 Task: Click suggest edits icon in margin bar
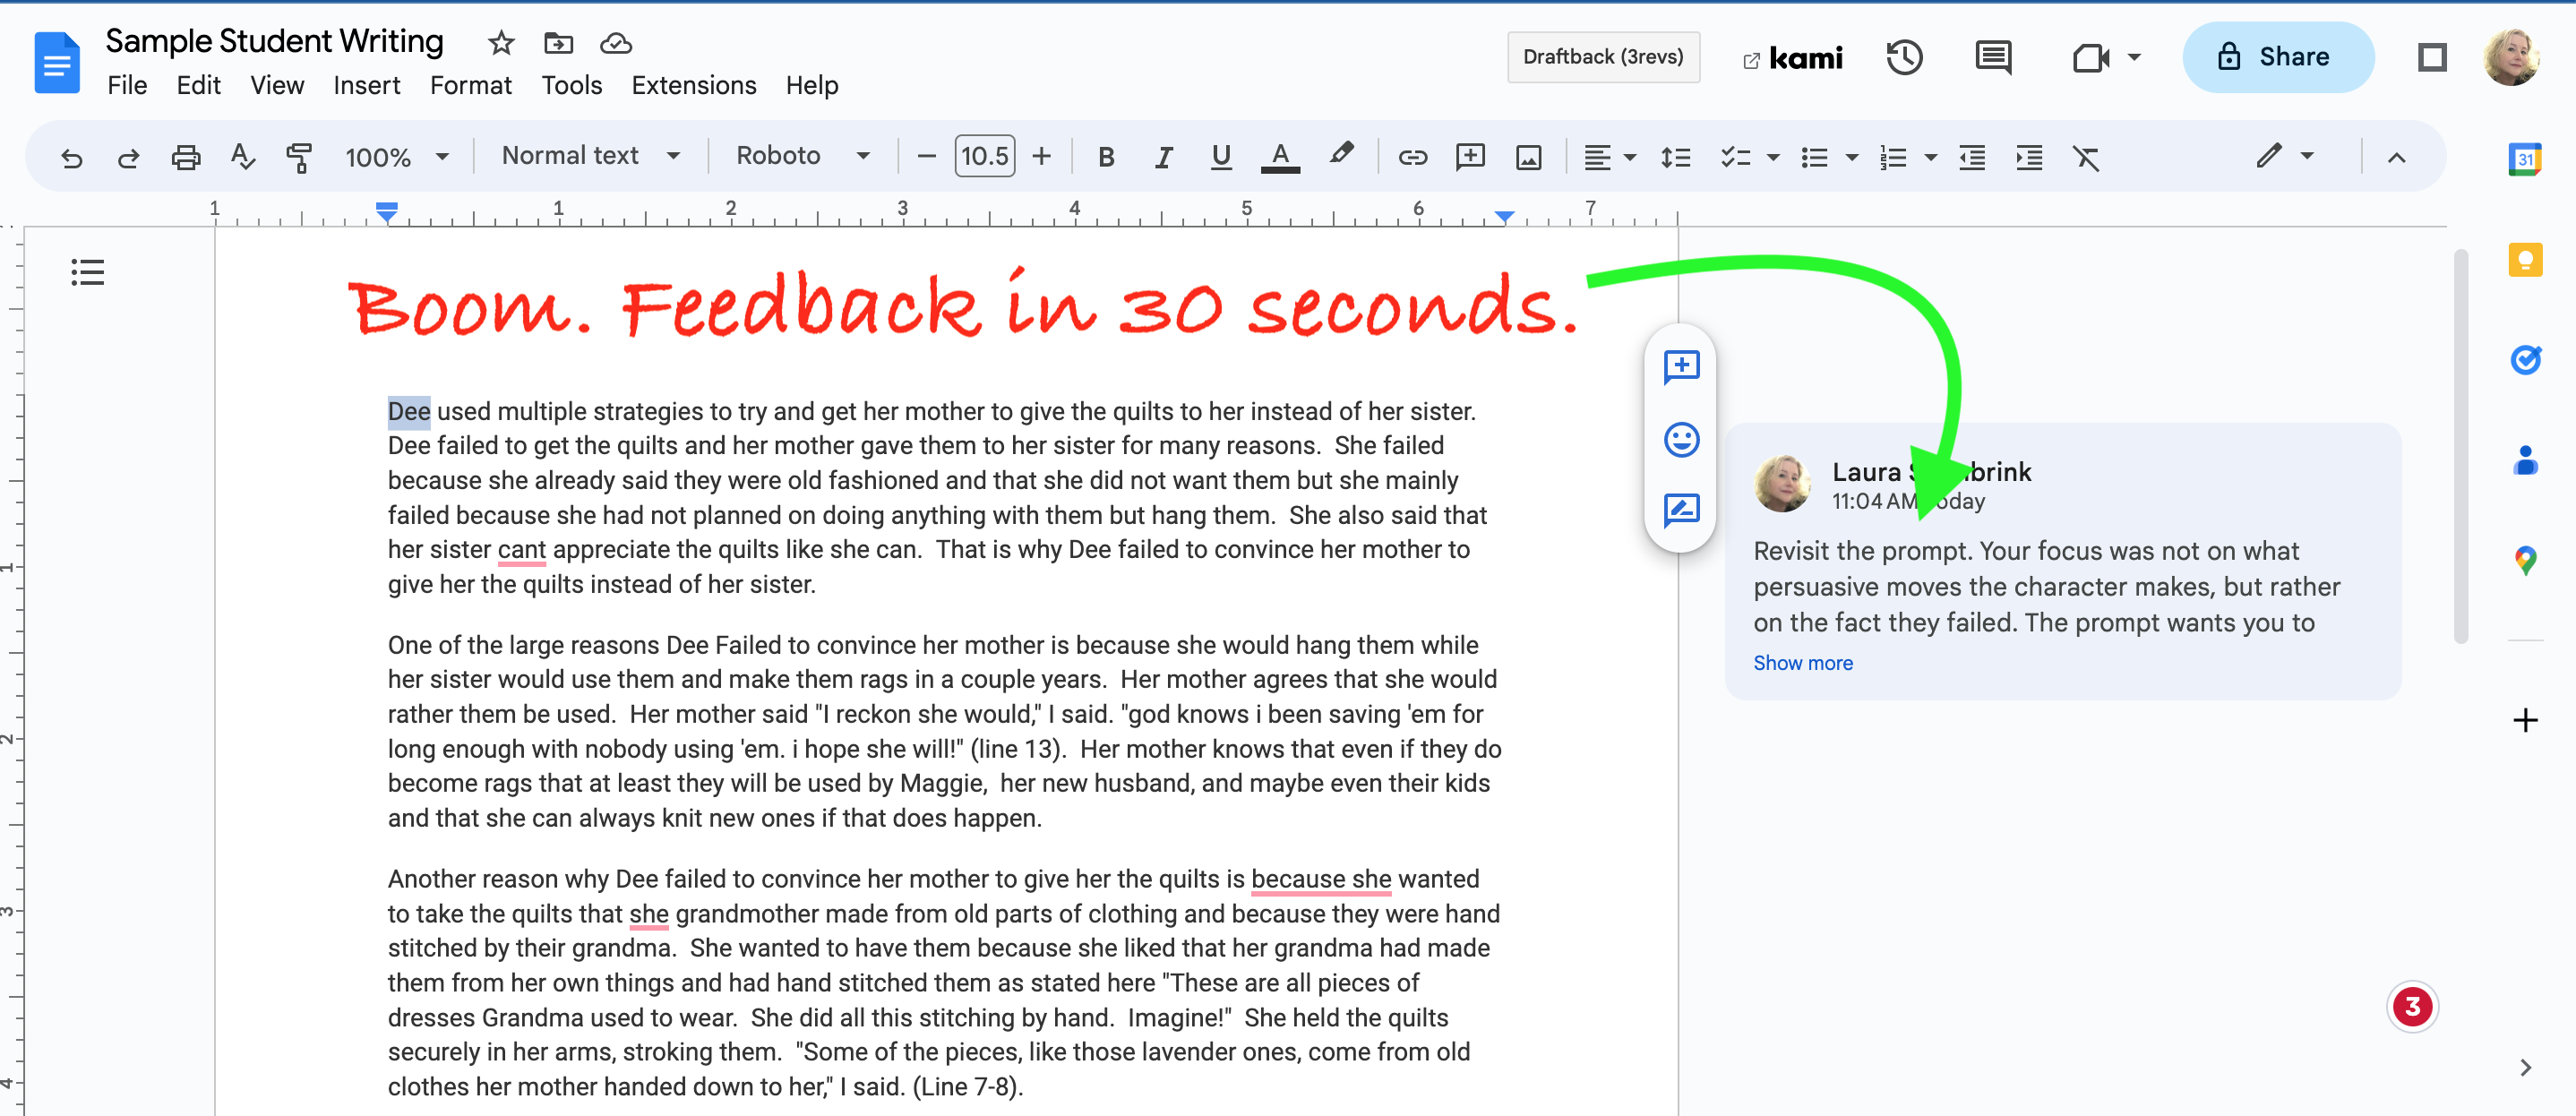coord(1681,510)
